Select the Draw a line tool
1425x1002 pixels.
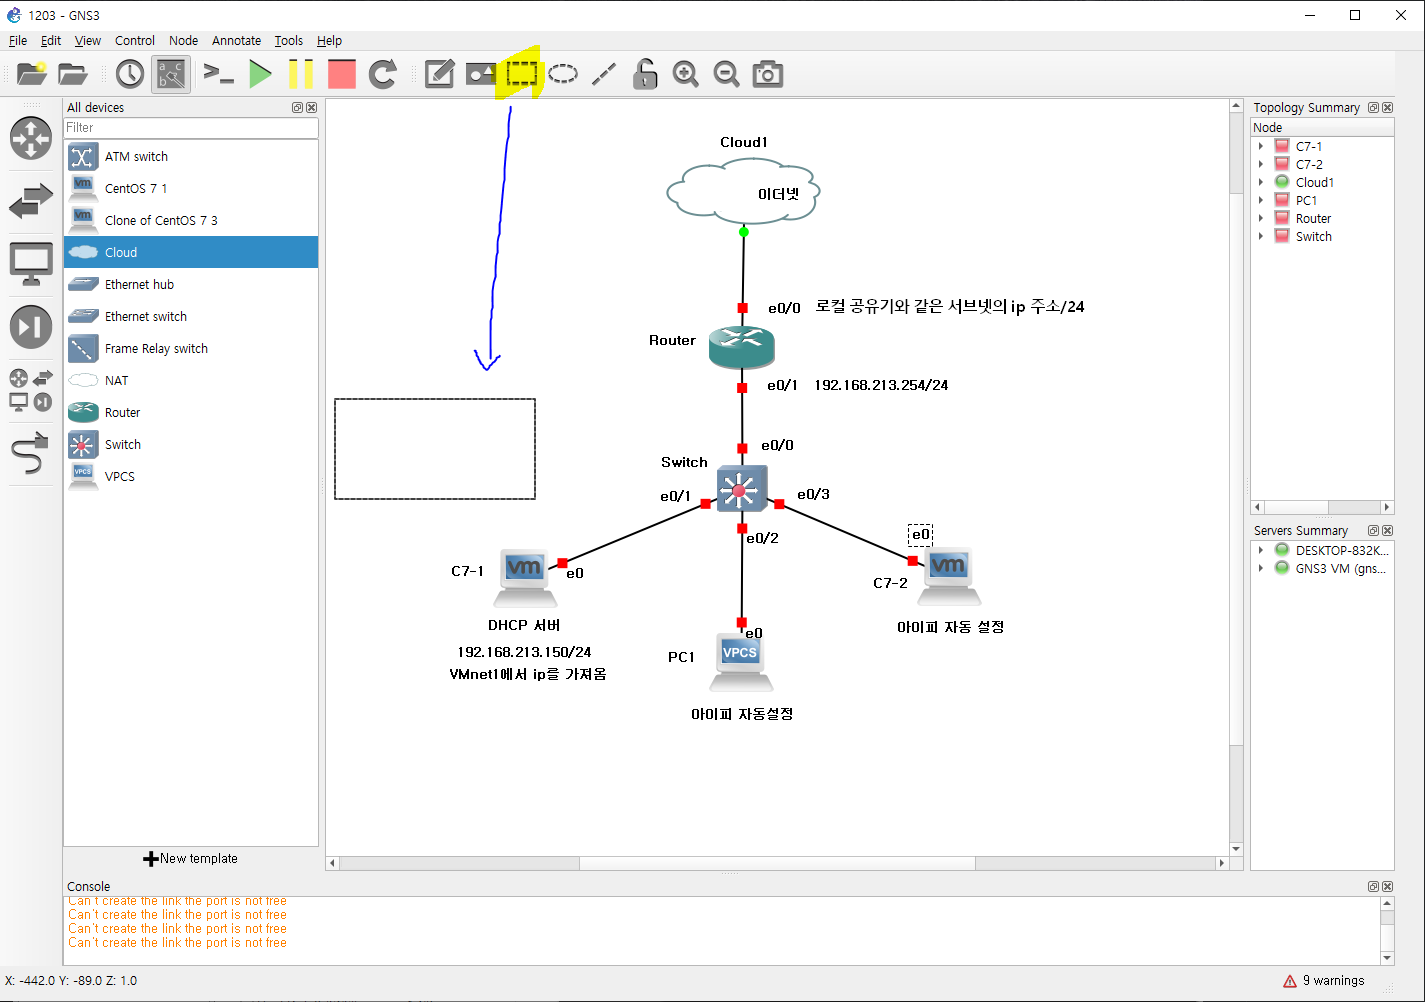click(x=604, y=74)
